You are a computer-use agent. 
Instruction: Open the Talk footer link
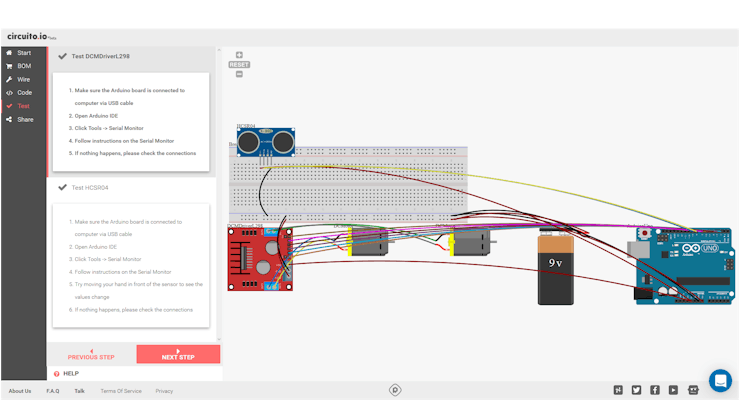coord(79,391)
